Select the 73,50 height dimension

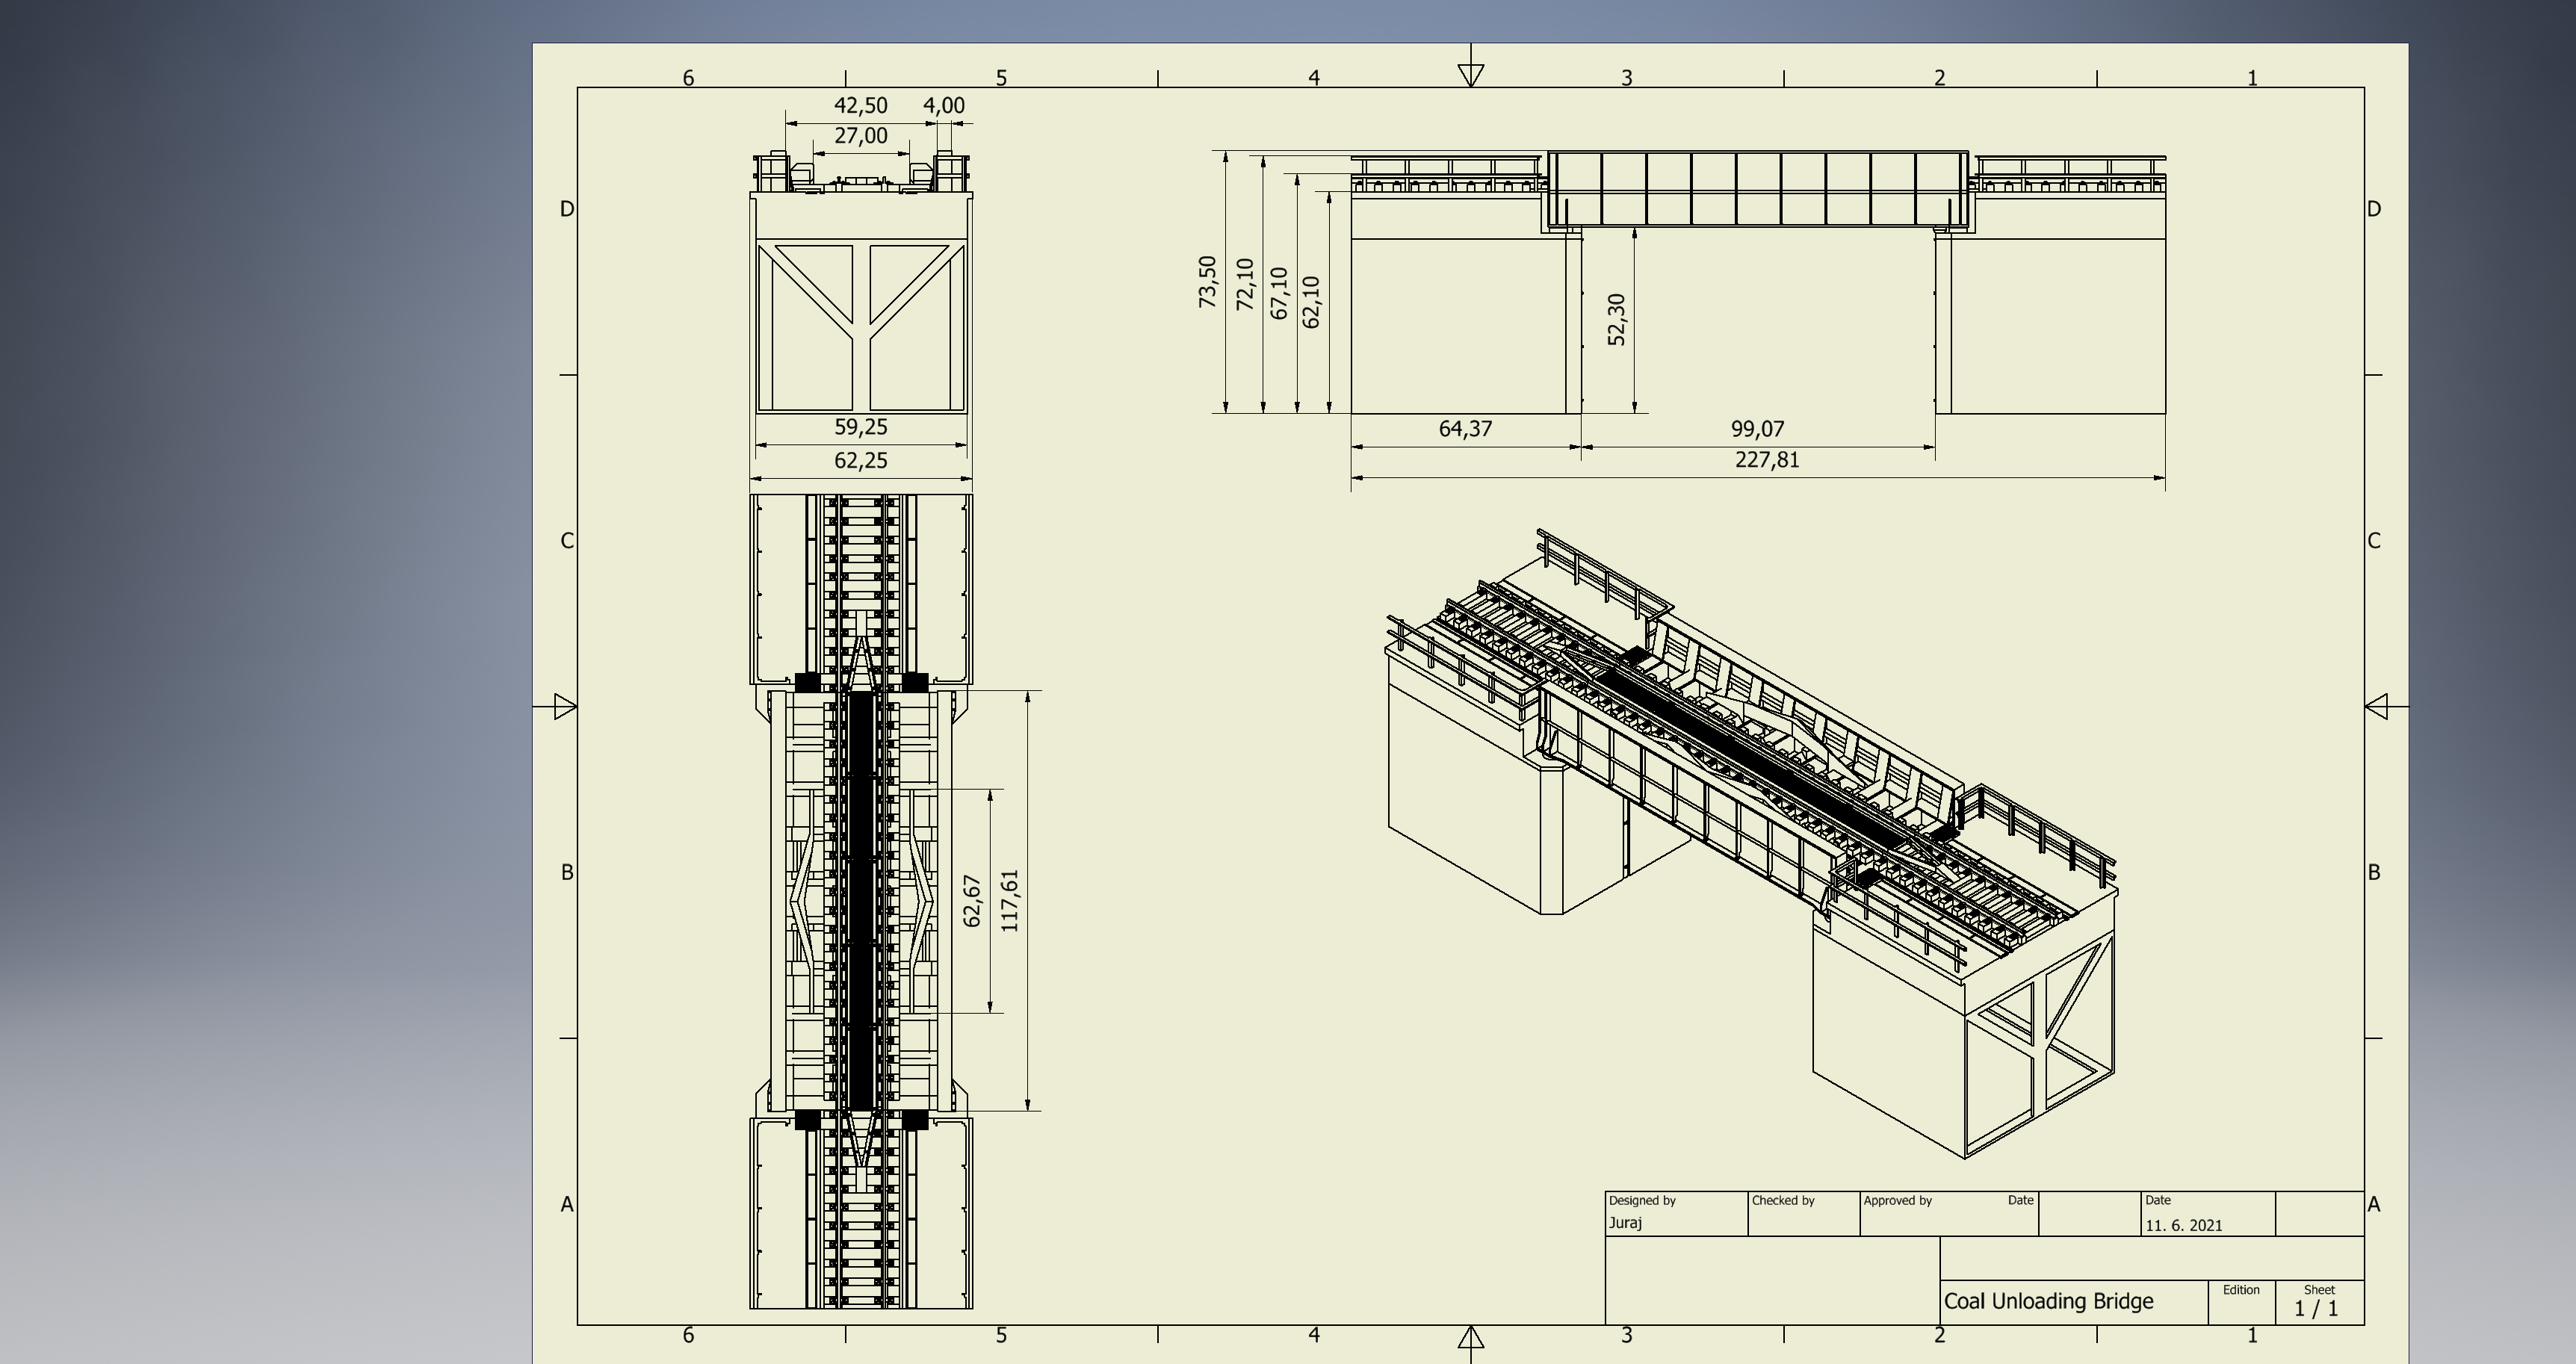point(1207,282)
